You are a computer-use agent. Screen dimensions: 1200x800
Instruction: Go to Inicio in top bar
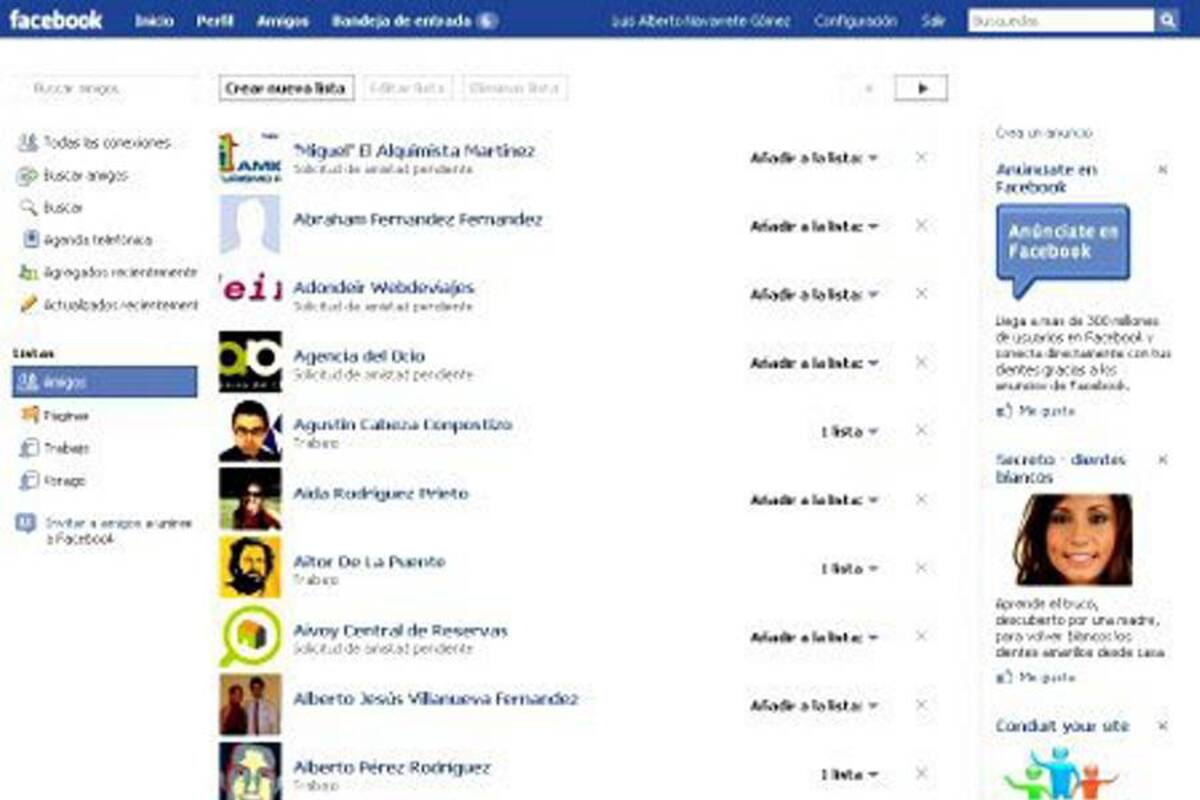coord(154,20)
